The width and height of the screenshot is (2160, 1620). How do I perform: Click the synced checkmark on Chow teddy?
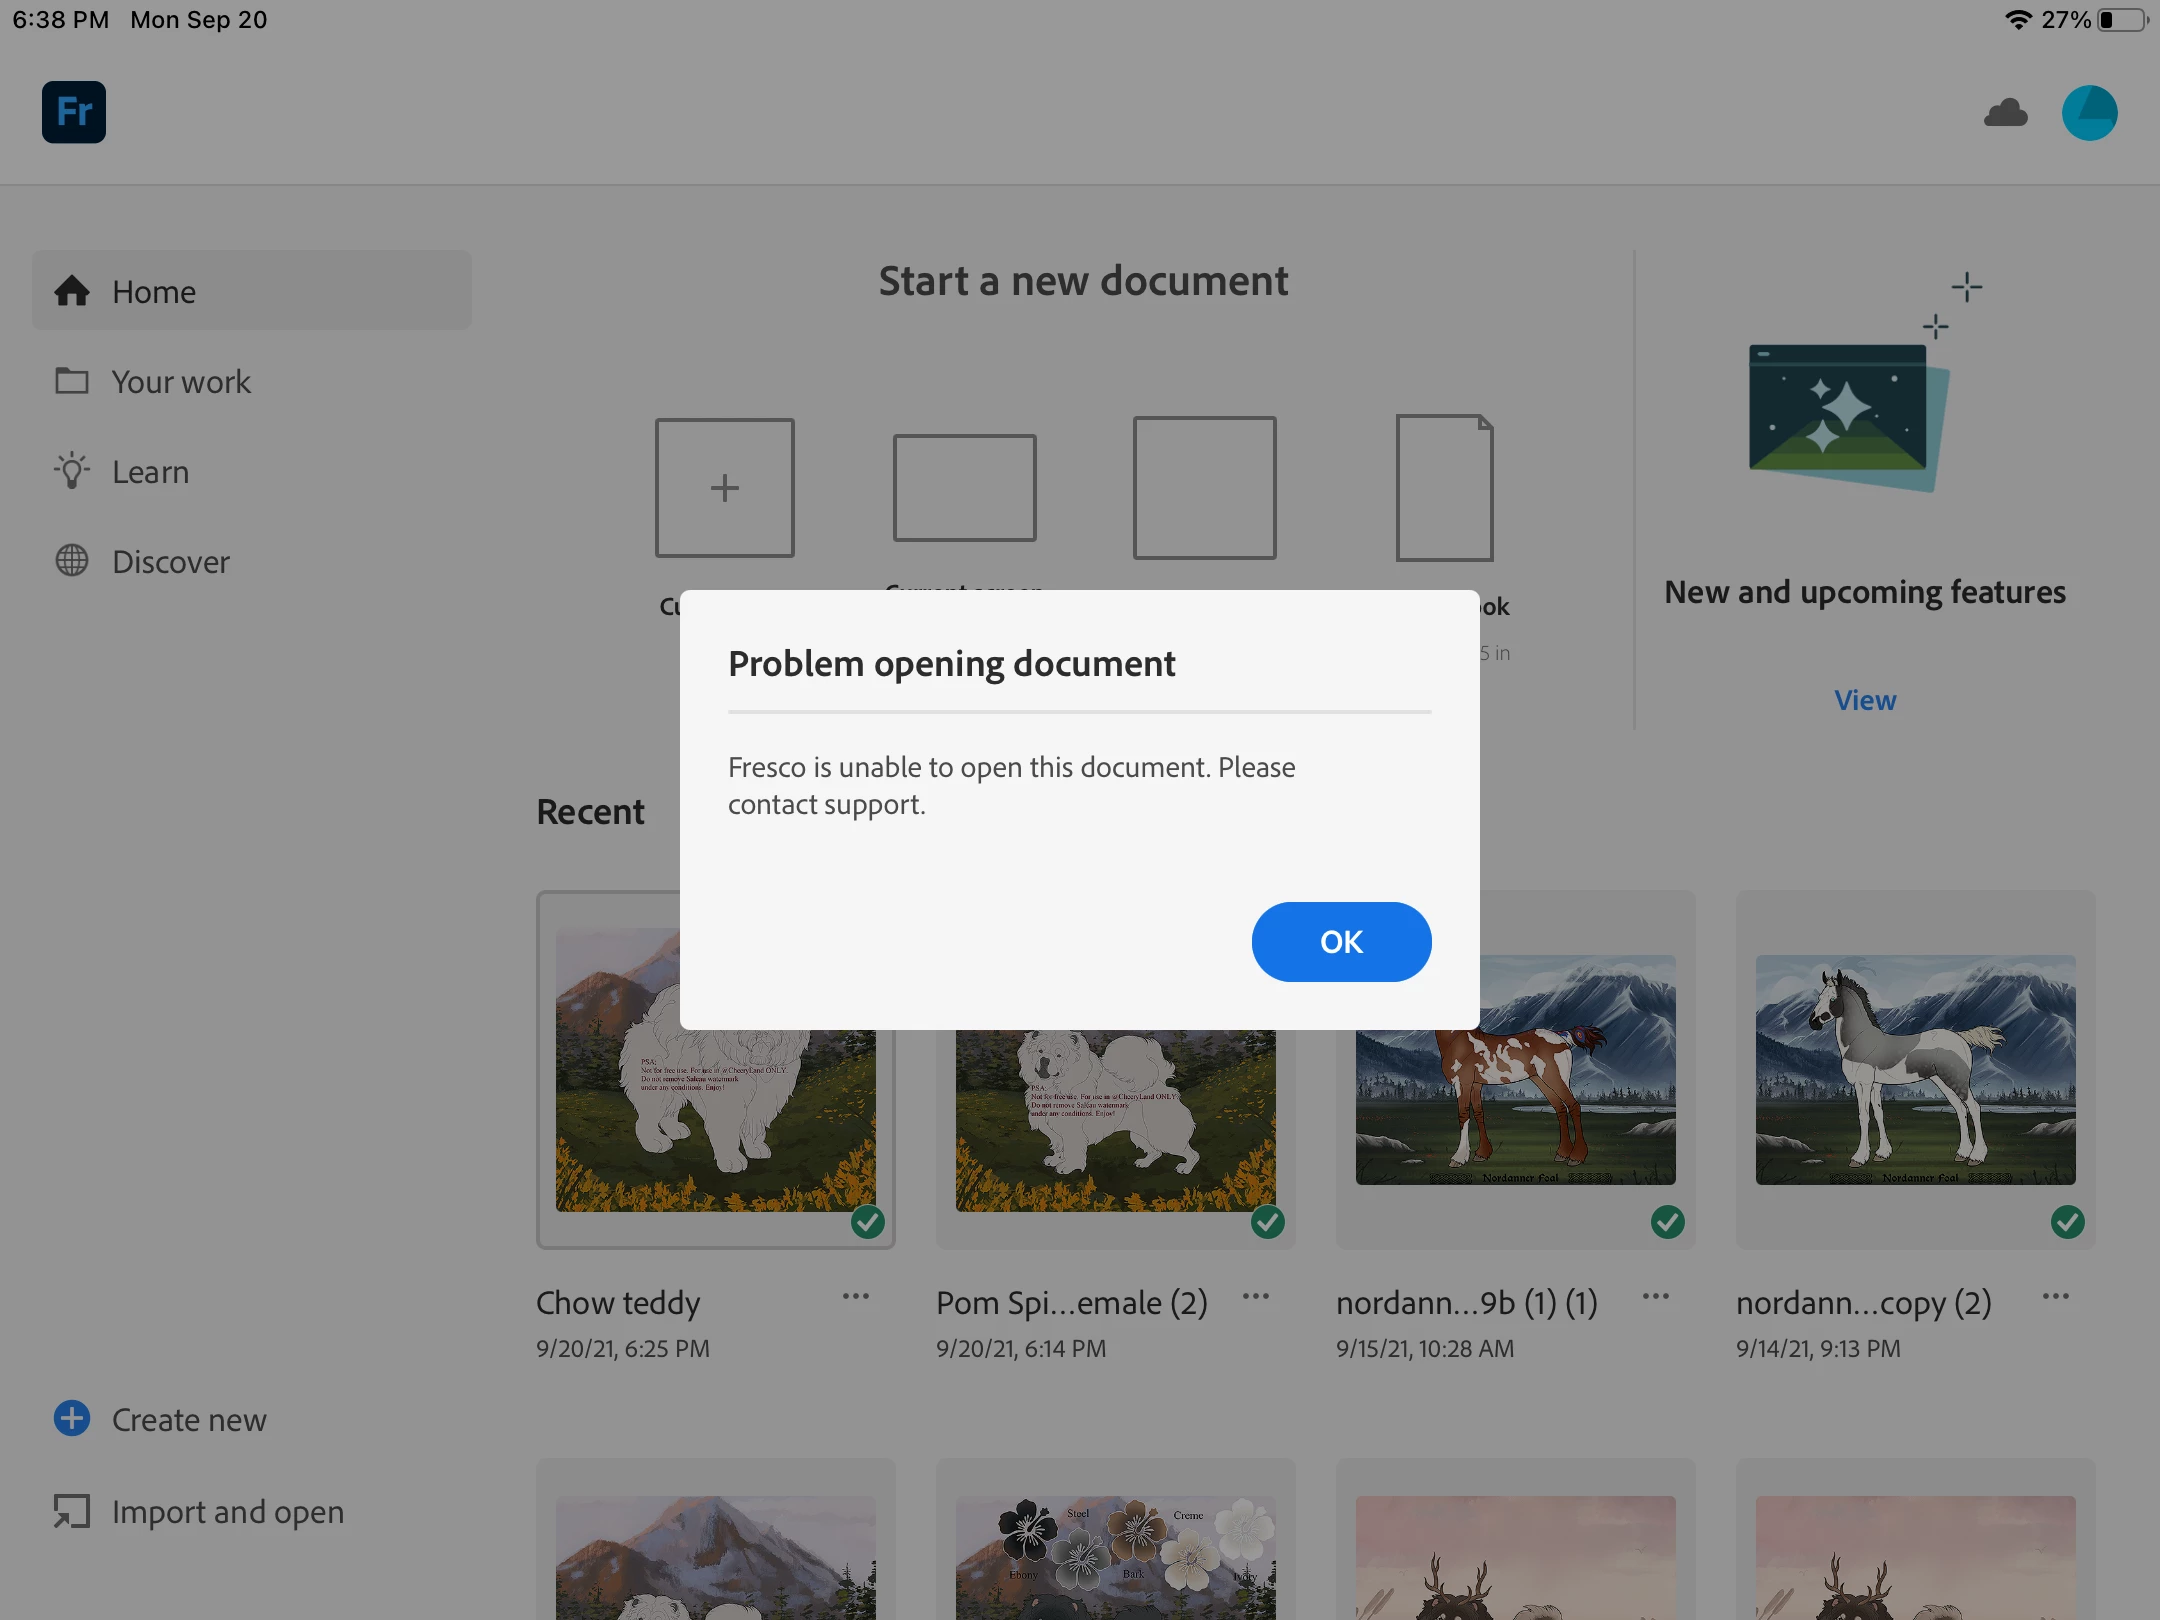(867, 1221)
